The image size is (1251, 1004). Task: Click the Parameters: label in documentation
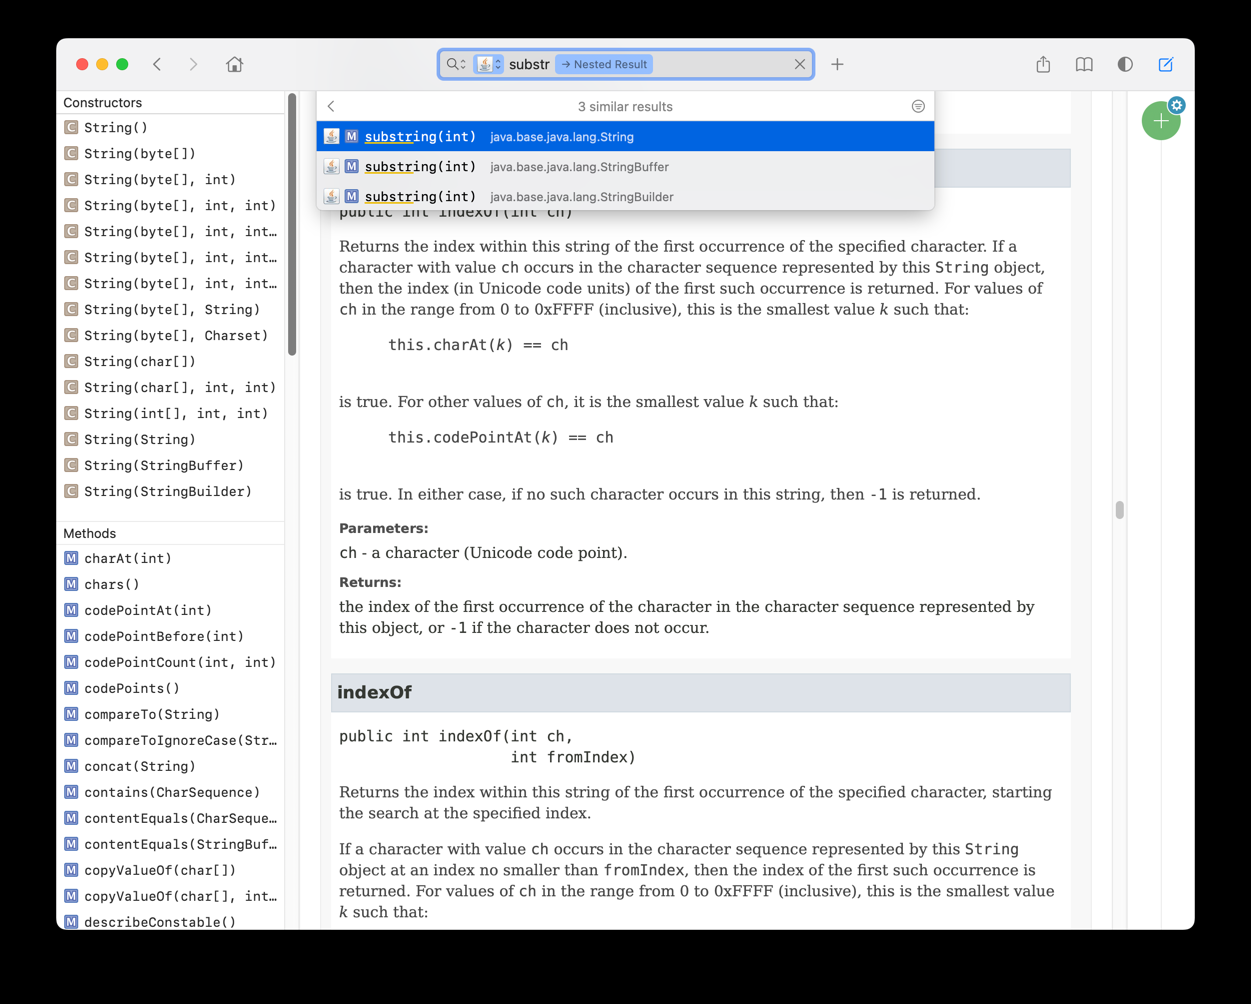[x=383, y=528]
